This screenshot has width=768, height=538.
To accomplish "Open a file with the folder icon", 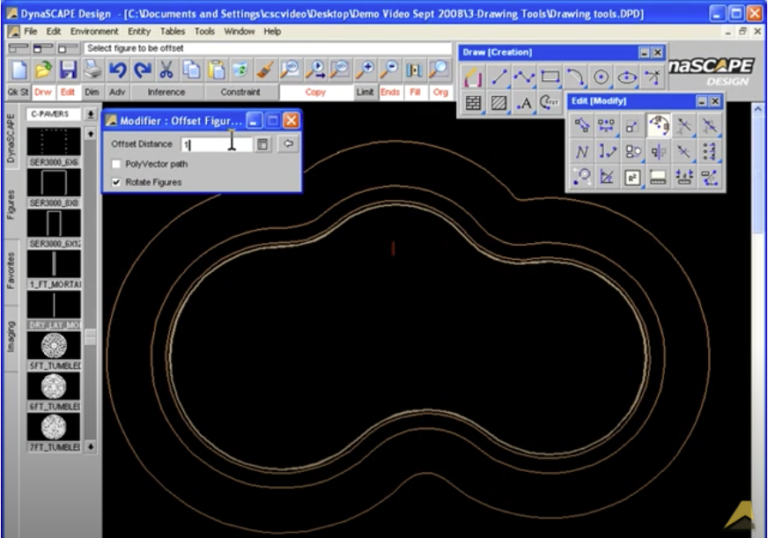I will (44, 70).
